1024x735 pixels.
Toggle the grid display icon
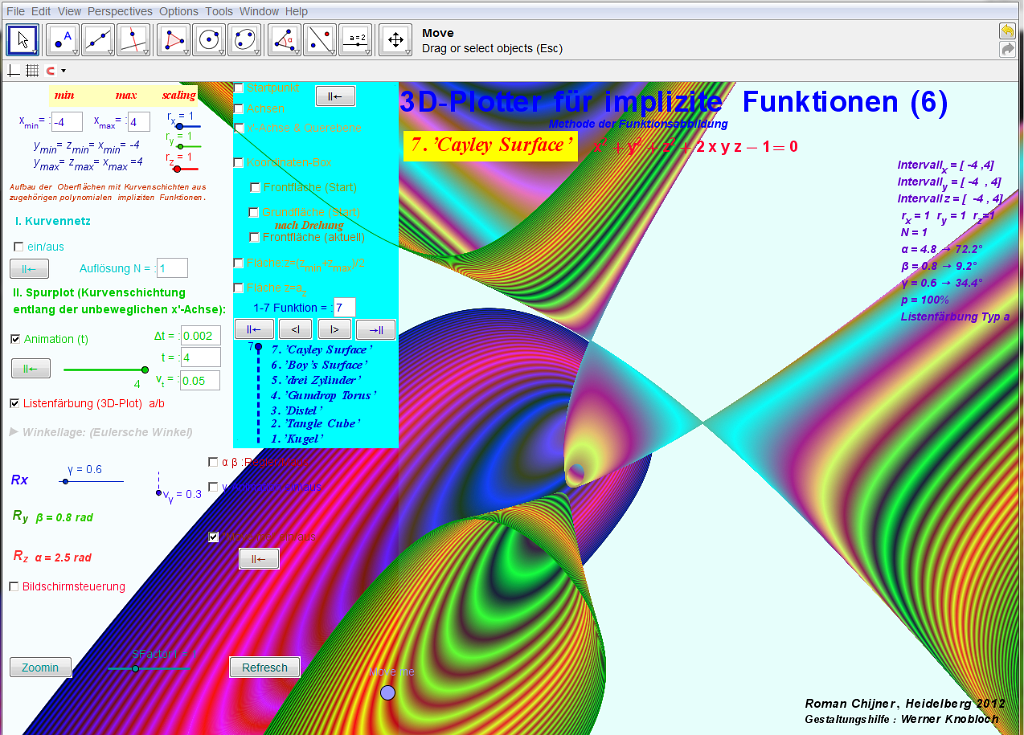point(32,70)
